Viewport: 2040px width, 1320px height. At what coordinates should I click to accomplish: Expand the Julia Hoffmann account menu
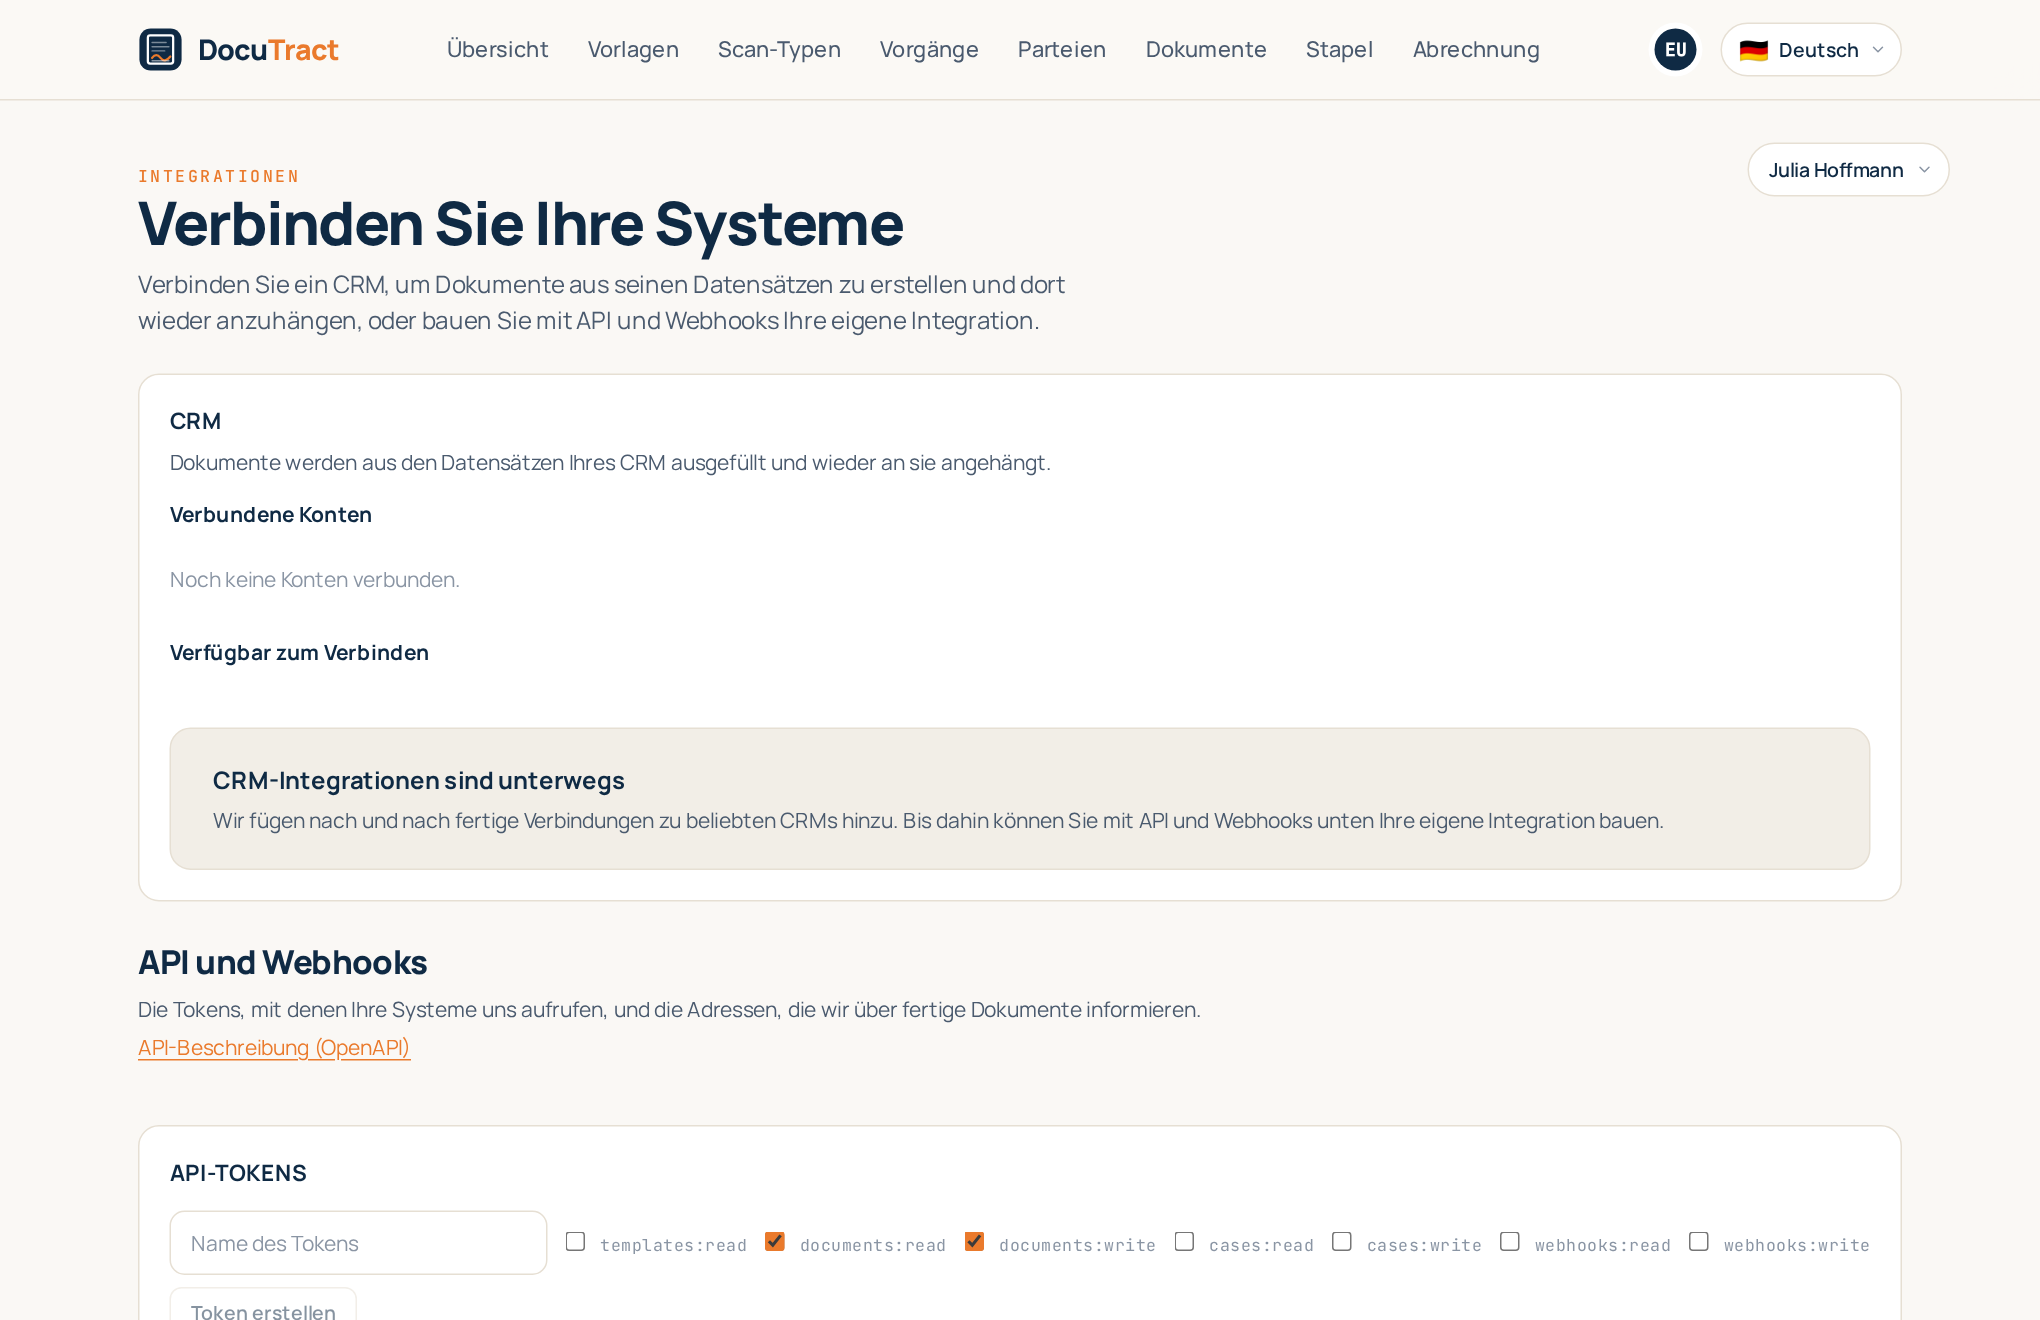pyautogui.click(x=1848, y=169)
